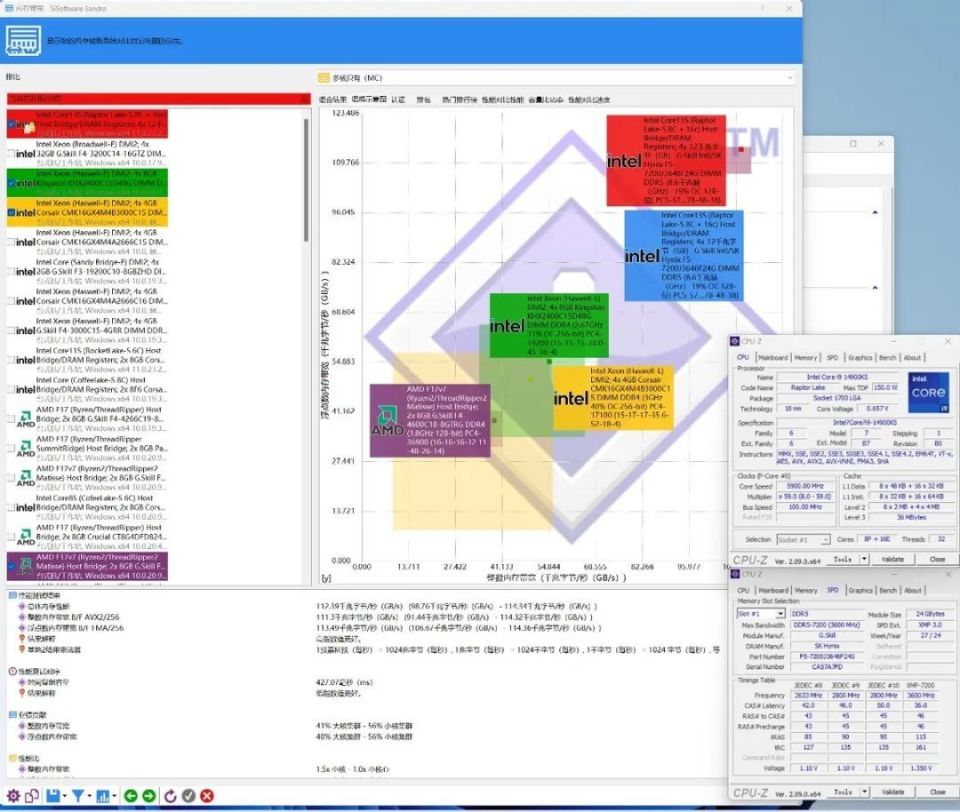Click Close button in CPU-Z SPD window
960x812 pixels.
[x=938, y=792]
